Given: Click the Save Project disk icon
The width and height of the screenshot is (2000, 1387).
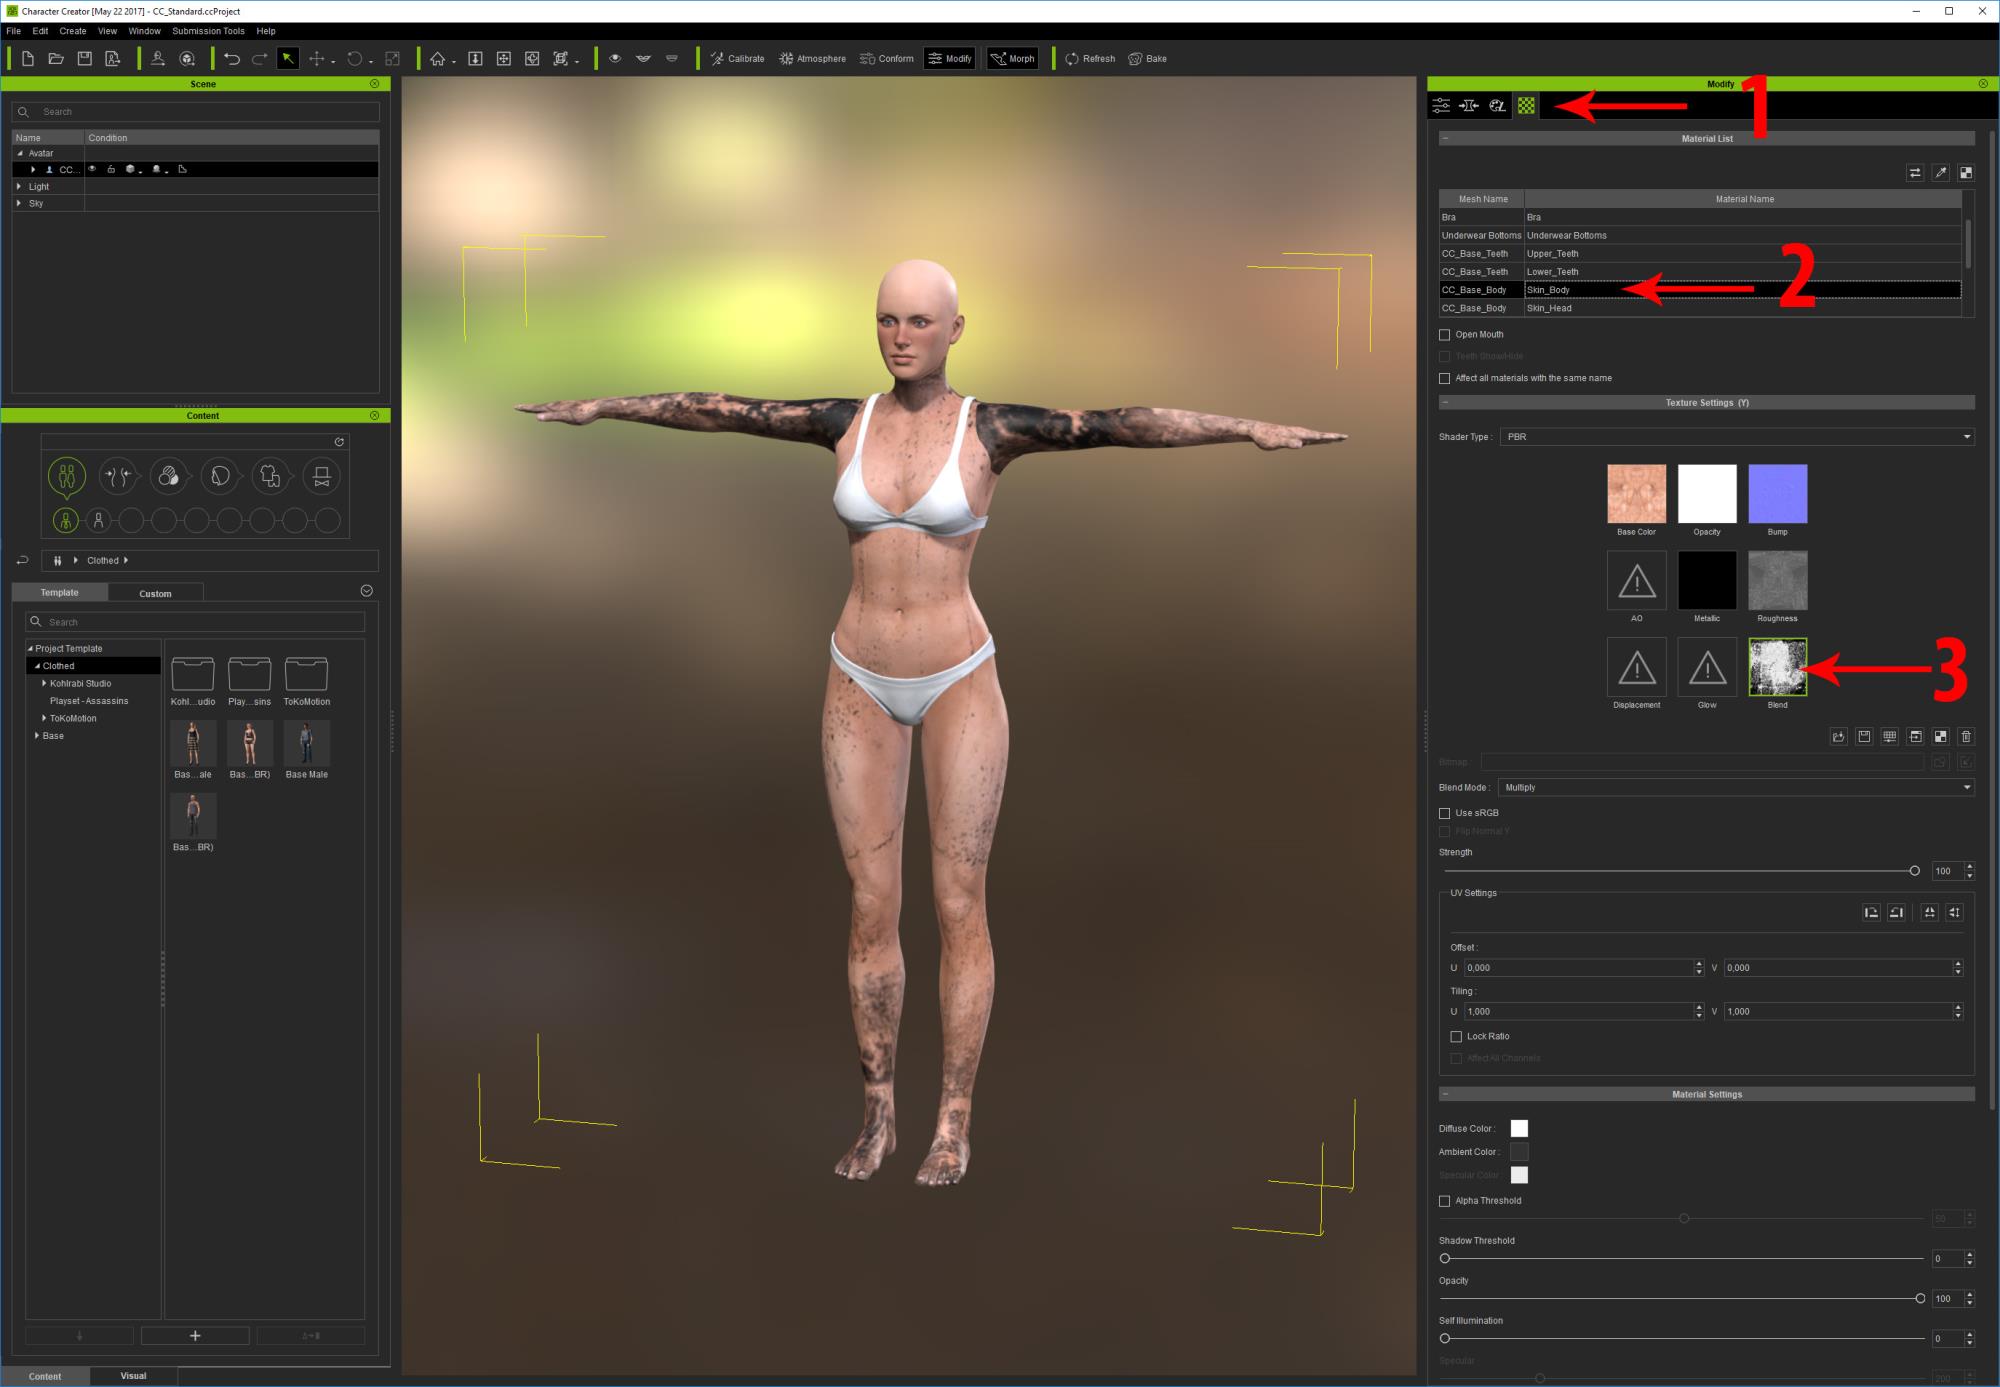Looking at the screenshot, I should tap(85, 59).
